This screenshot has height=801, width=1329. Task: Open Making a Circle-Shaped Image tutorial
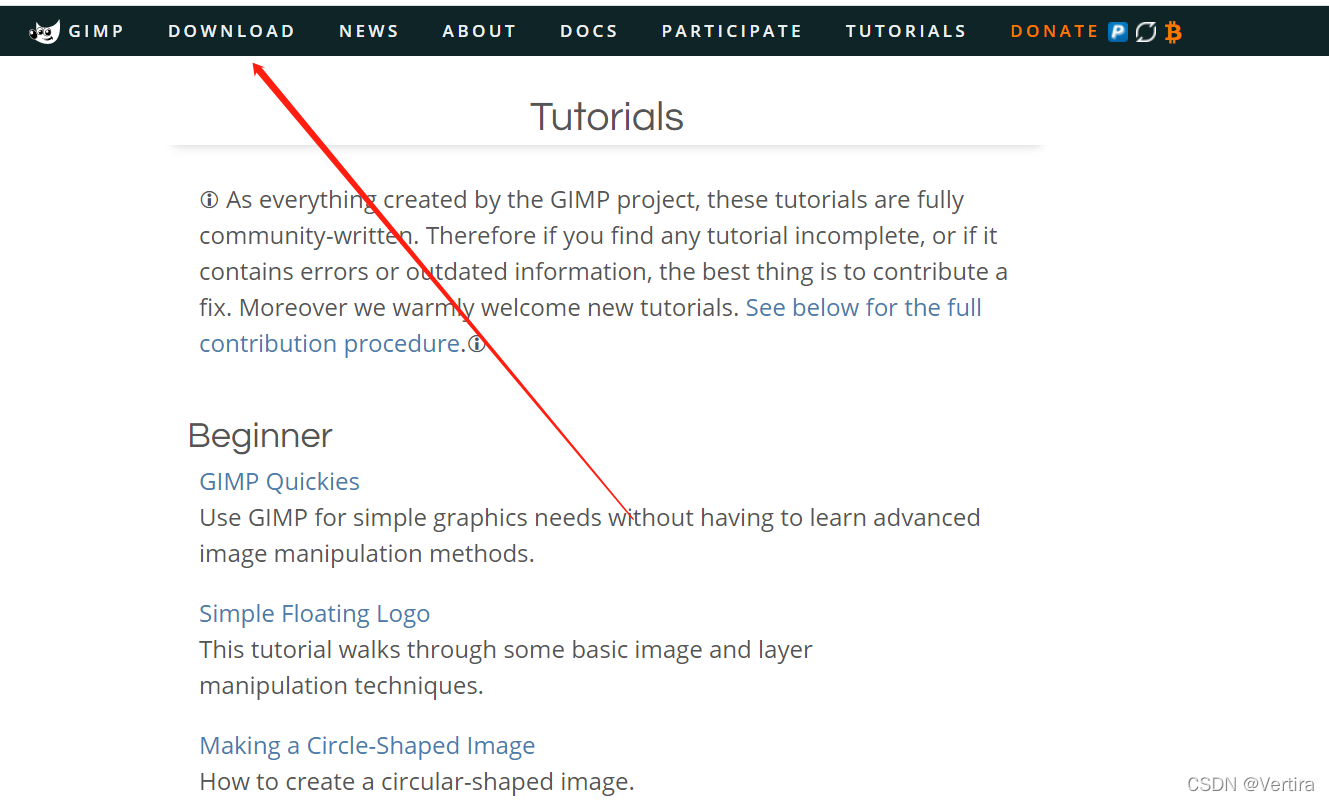click(367, 745)
